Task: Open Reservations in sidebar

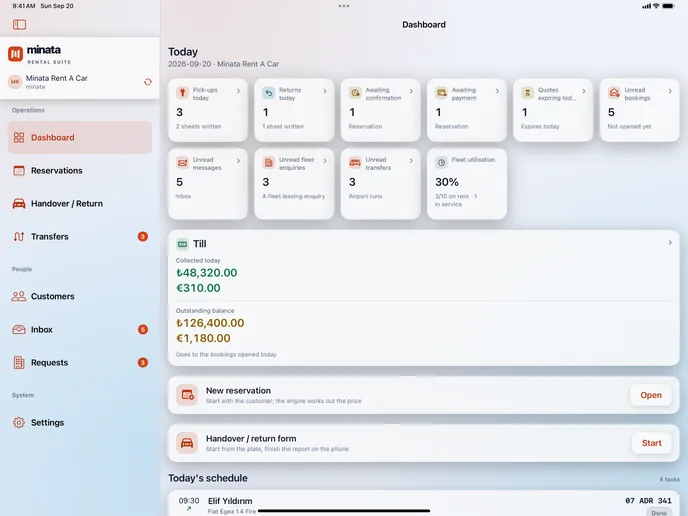Action: pyautogui.click(x=80, y=171)
